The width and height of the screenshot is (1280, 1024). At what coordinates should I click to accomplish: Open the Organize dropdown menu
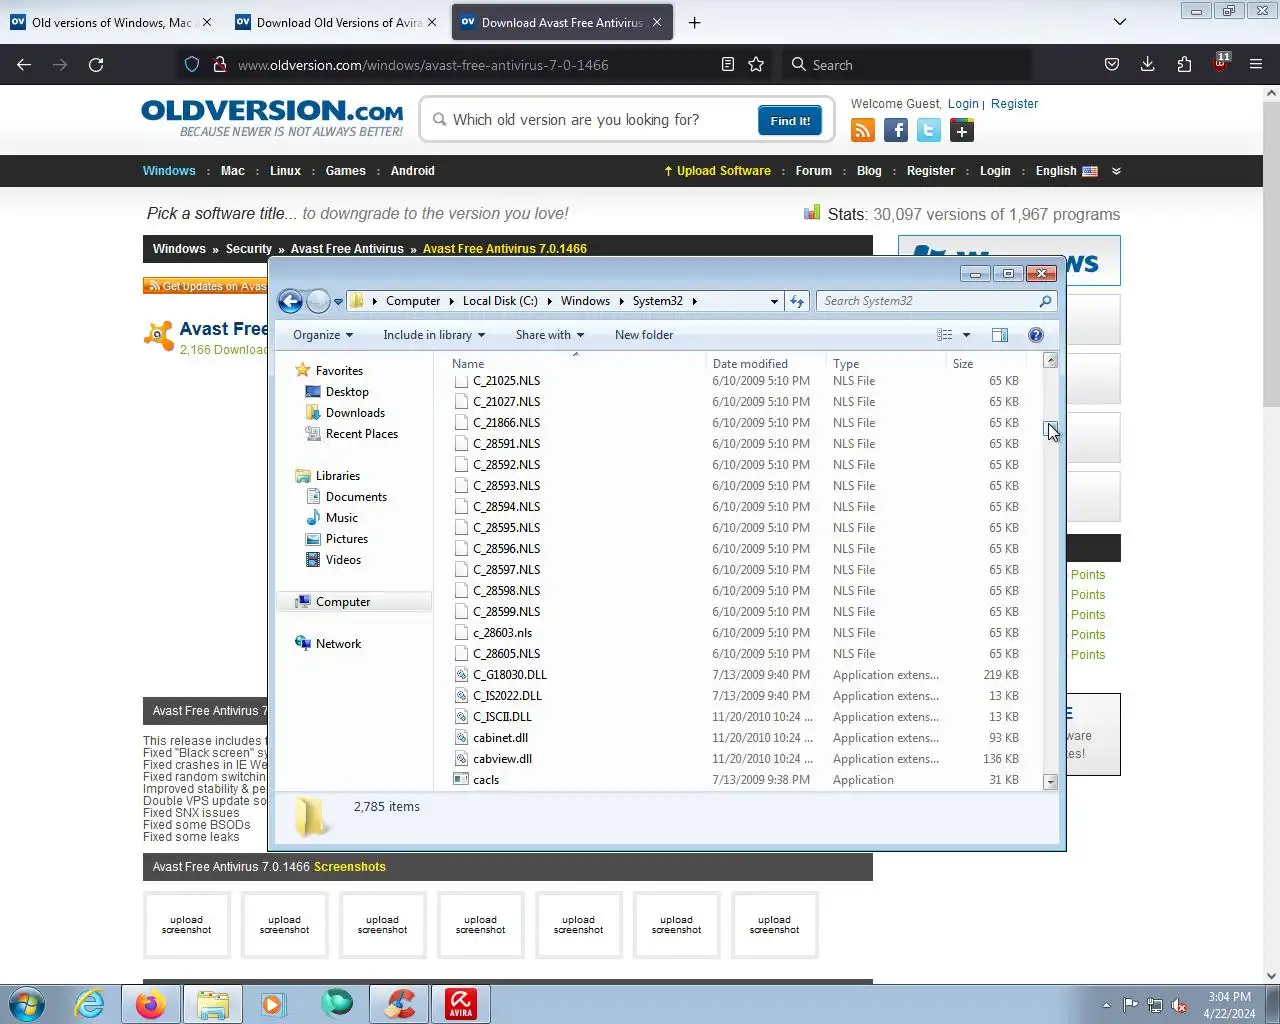pos(323,335)
